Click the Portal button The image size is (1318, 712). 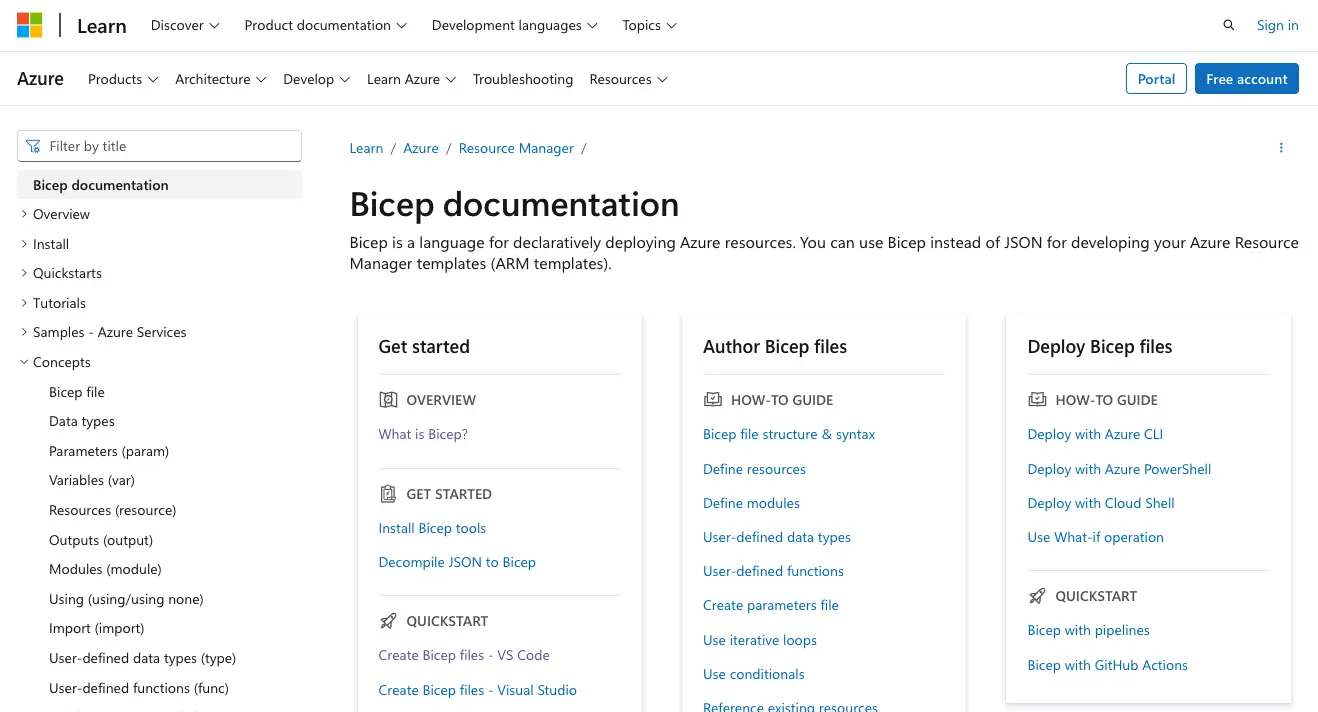click(x=1156, y=79)
